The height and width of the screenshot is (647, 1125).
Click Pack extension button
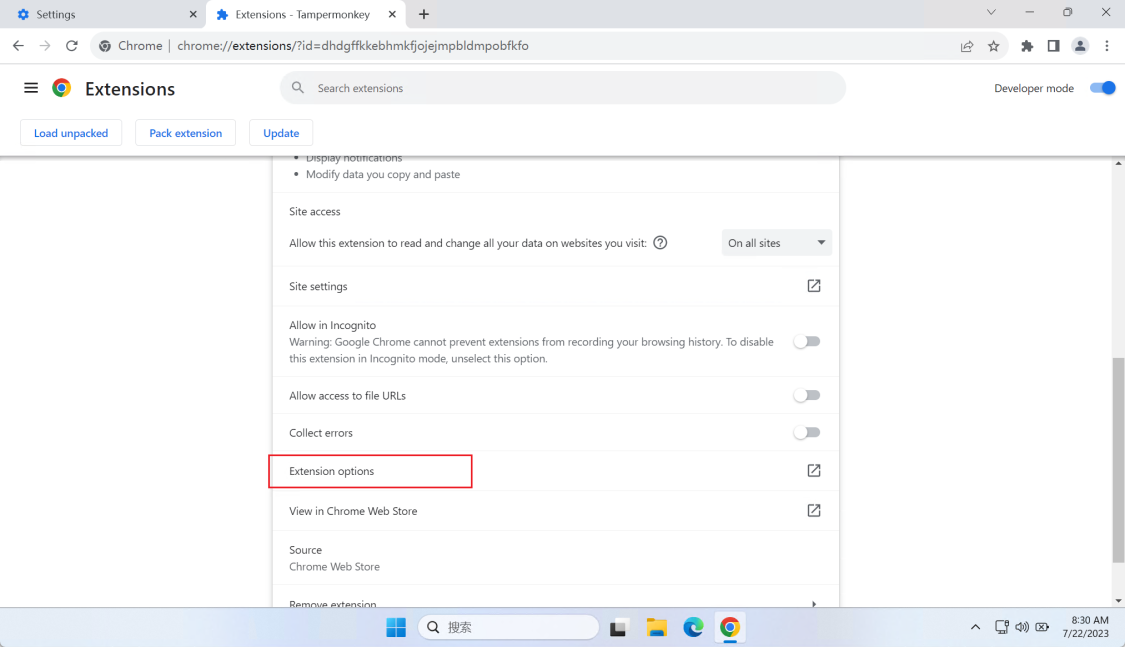click(186, 133)
